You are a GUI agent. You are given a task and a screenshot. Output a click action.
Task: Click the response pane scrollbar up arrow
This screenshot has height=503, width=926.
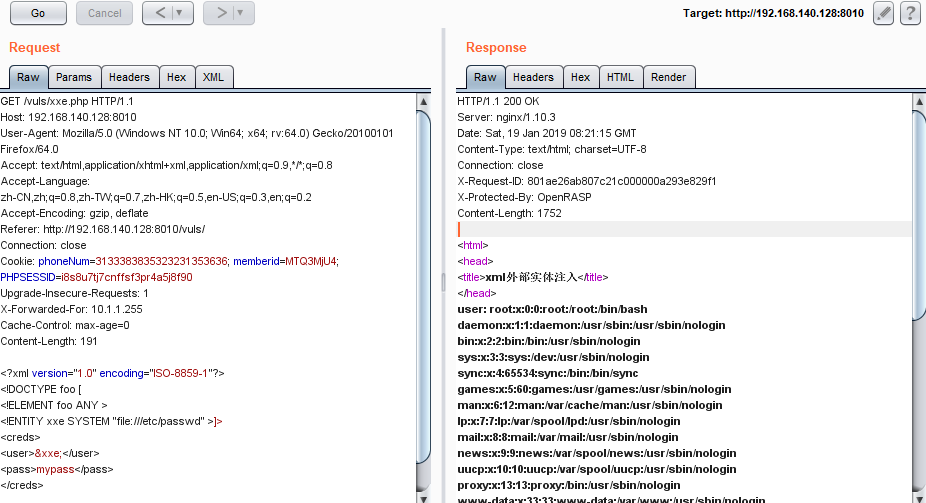919,102
